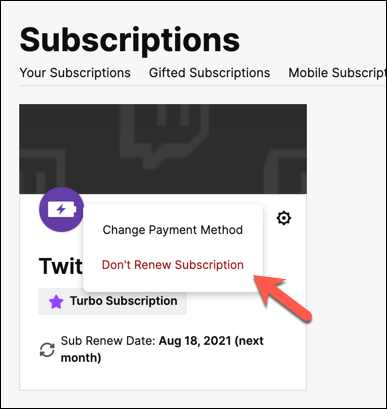Click the Subscriptions page heading
387x409 pixels.
pyautogui.click(x=130, y=41)
